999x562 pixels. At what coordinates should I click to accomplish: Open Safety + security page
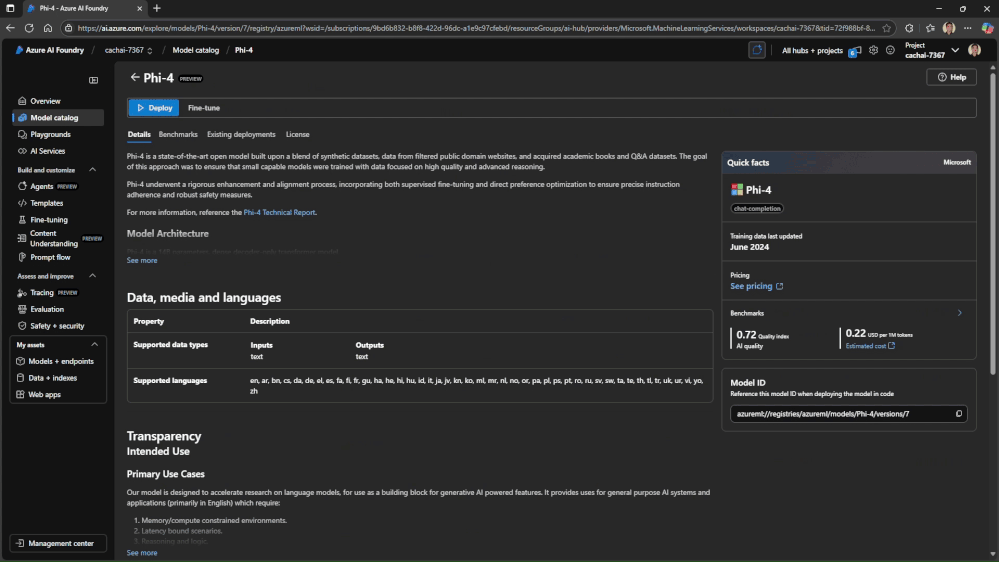(x=58, y=326)
